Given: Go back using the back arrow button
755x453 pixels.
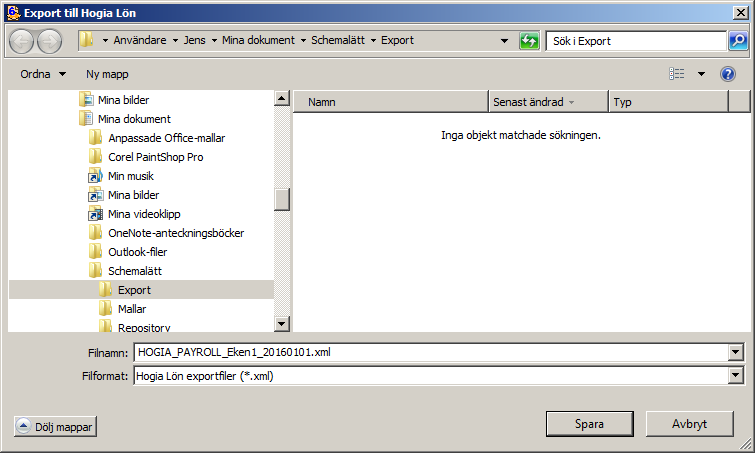Looking at the screenshot, I should 22,41.
